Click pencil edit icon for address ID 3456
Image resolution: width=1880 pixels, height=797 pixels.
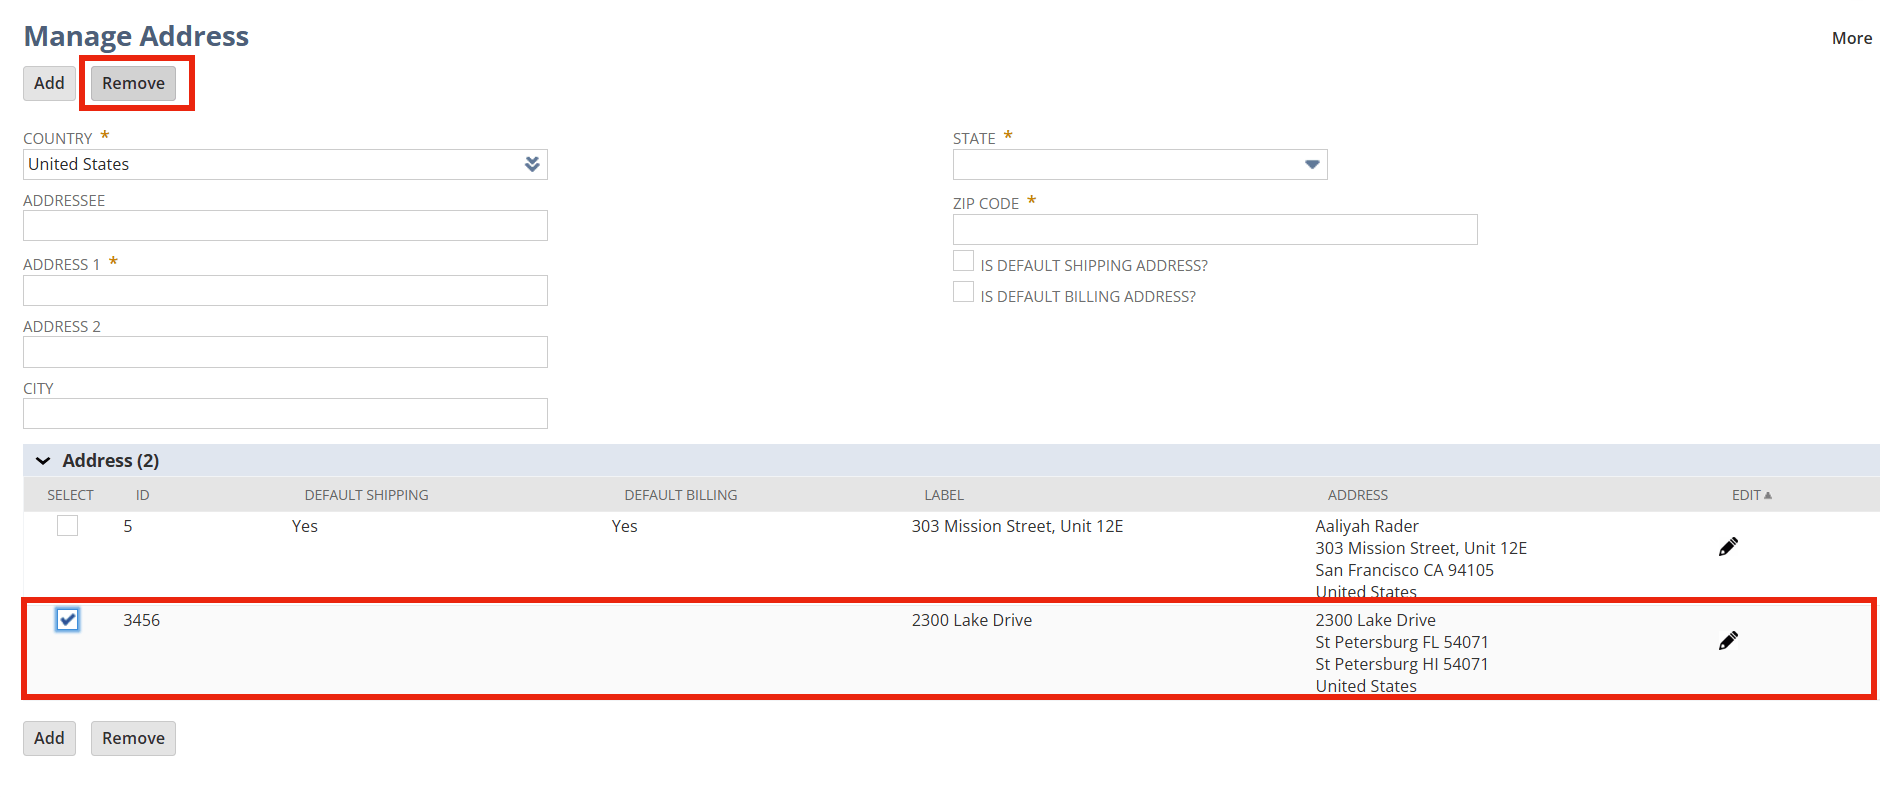[1728, 641]
